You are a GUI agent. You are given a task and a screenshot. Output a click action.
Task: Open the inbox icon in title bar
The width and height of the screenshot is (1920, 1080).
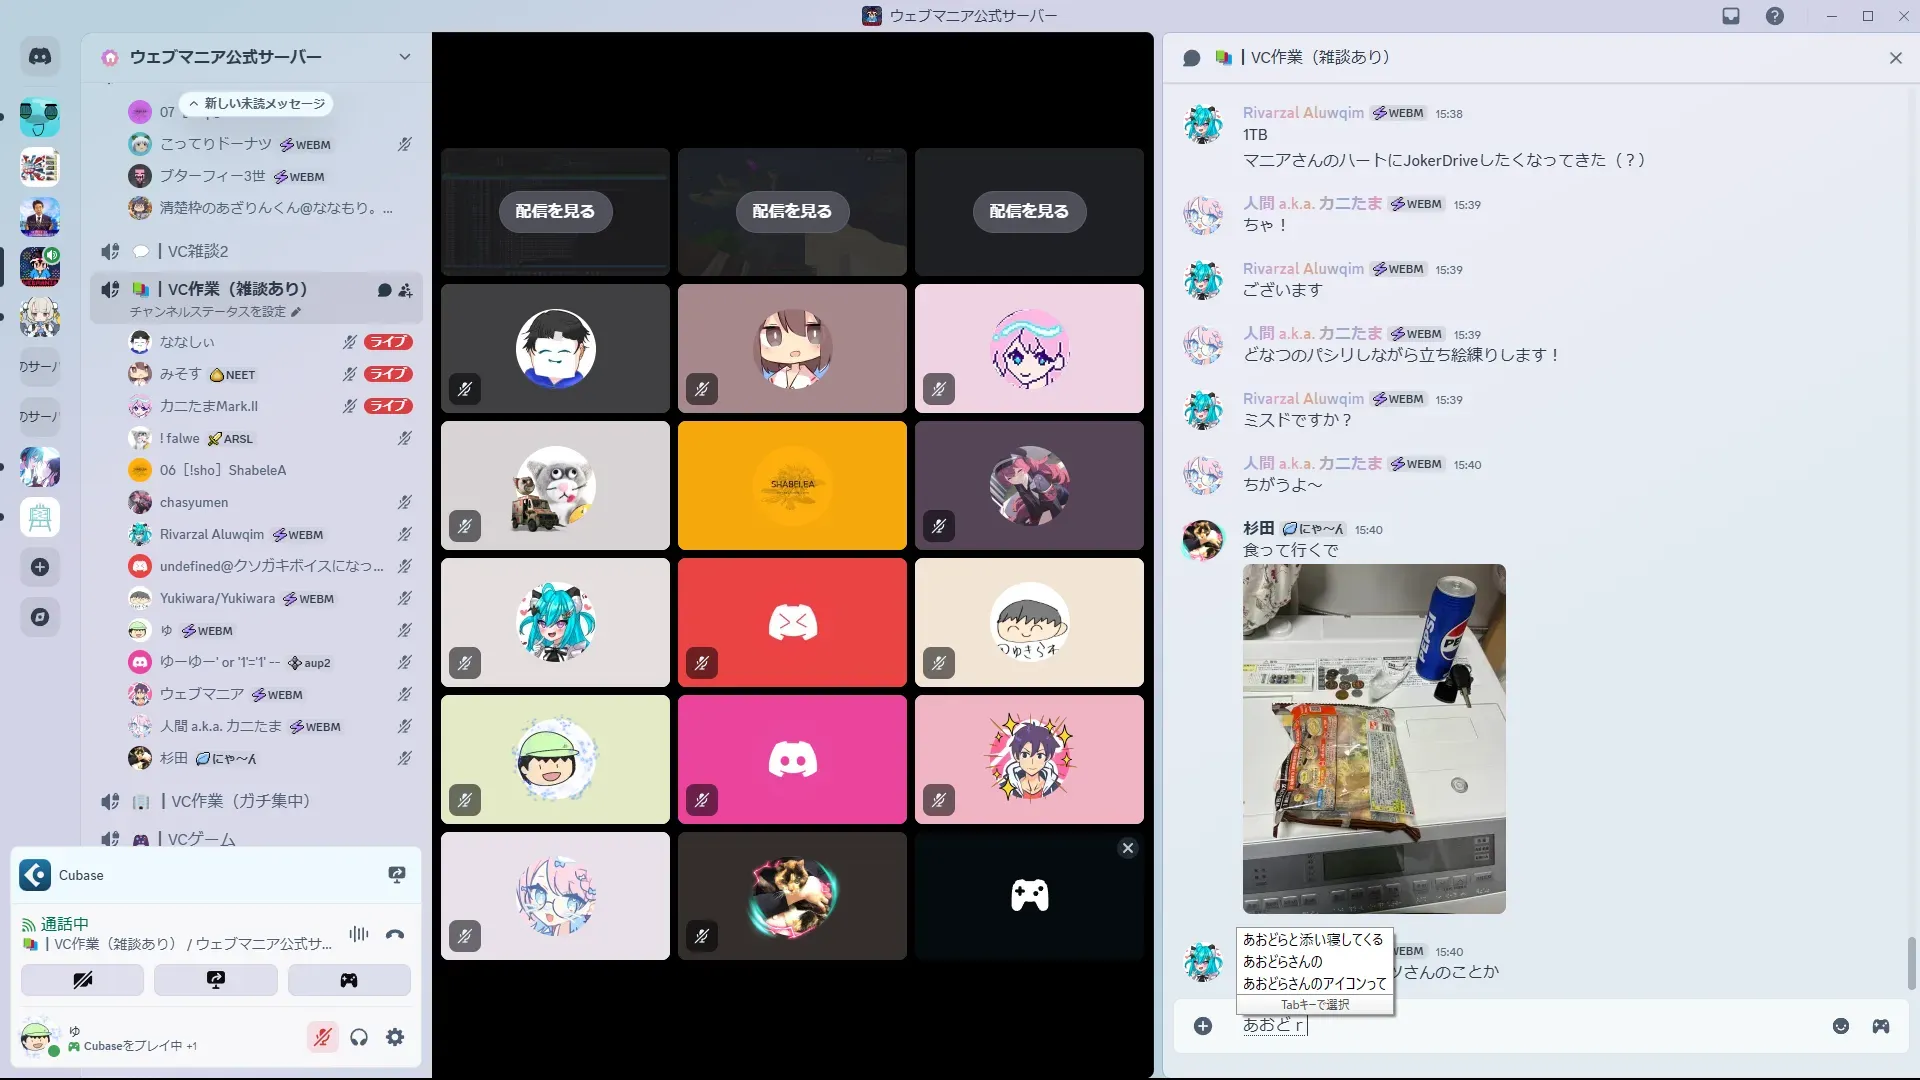1731,16
